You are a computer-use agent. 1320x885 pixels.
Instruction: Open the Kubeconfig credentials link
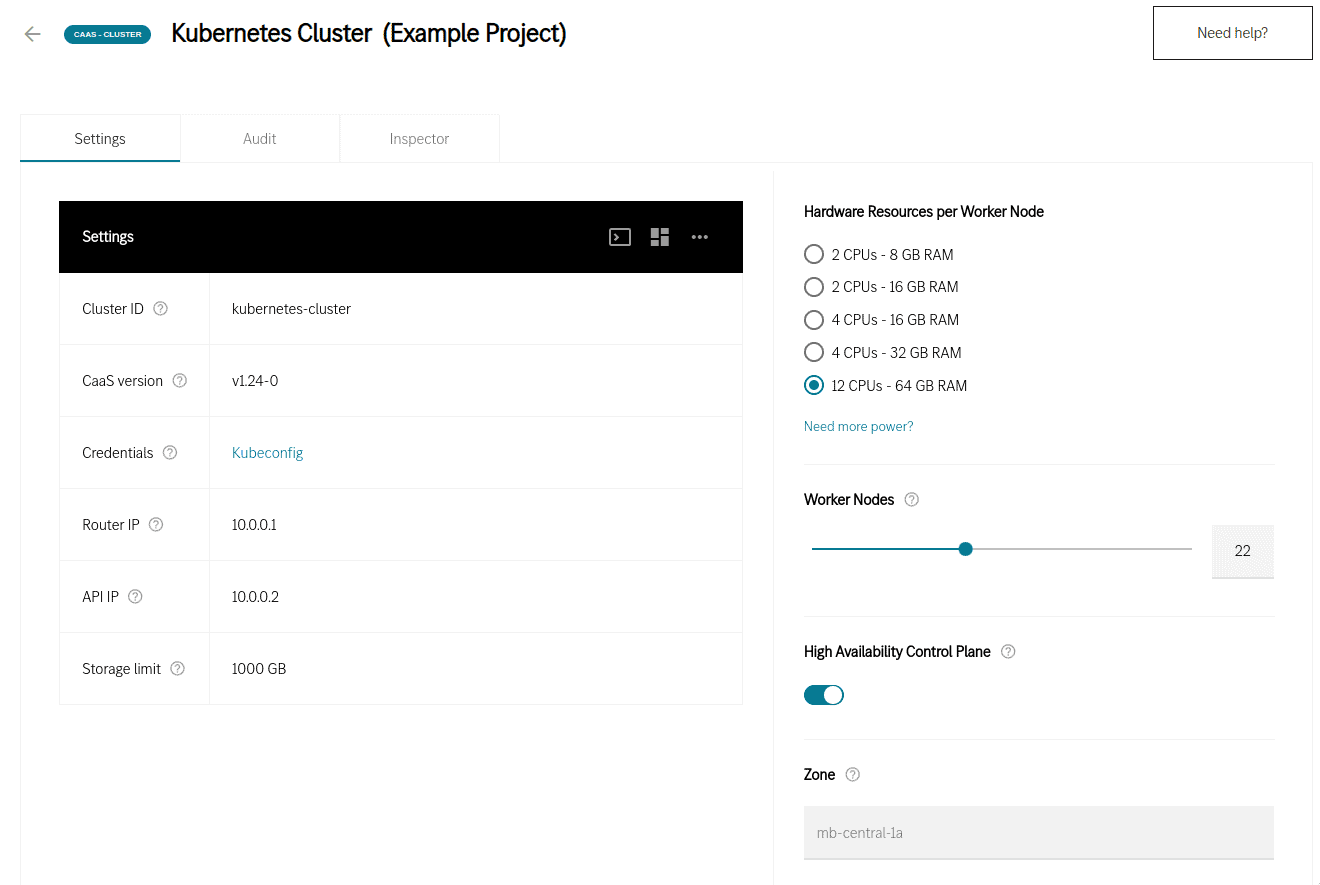click(267, 452)
